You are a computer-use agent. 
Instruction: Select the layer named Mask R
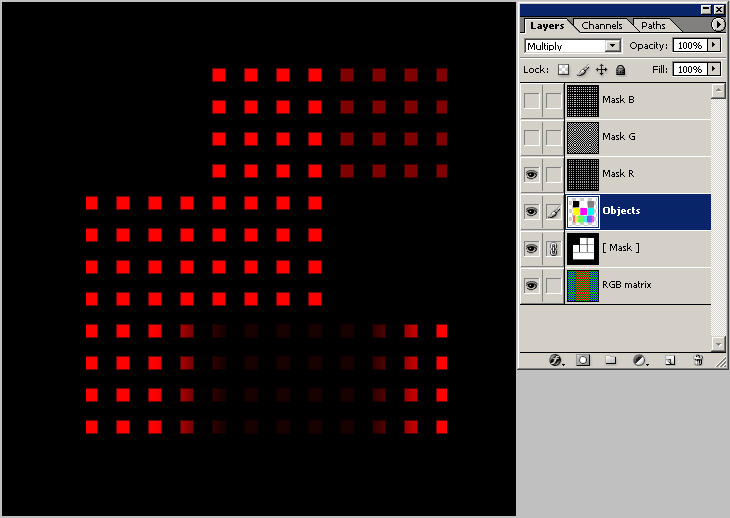[x=618, y=174]
